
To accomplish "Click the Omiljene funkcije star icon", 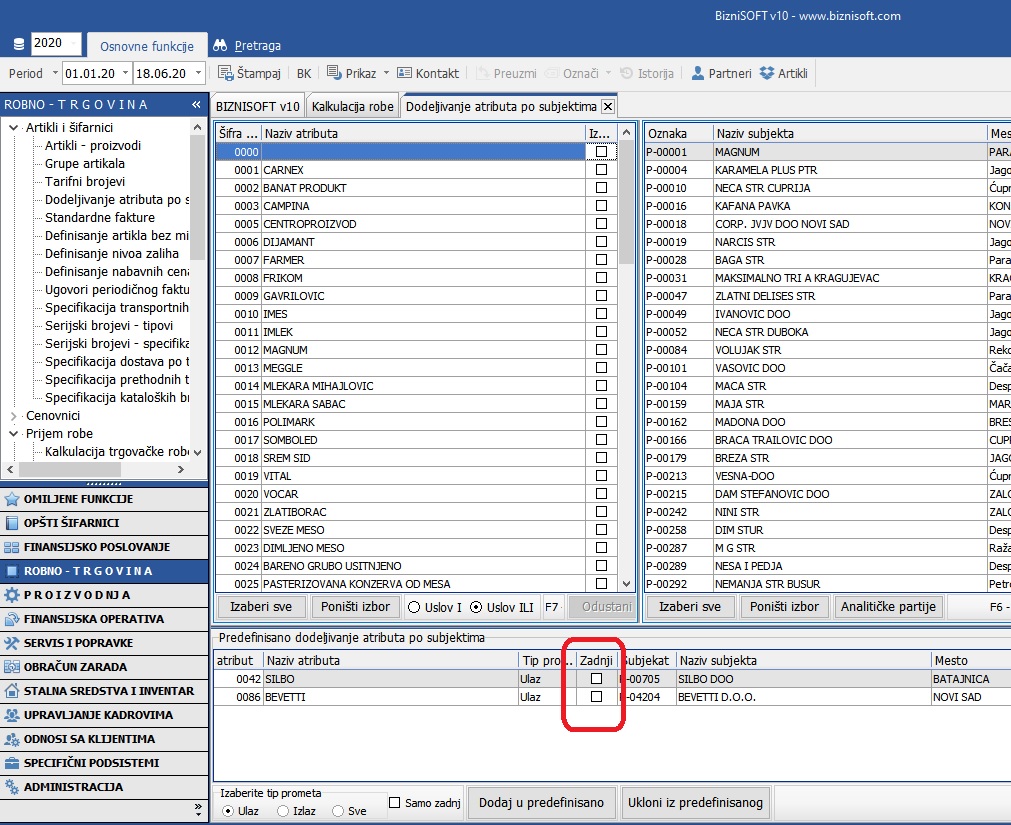I will click(x=12, y=499).
